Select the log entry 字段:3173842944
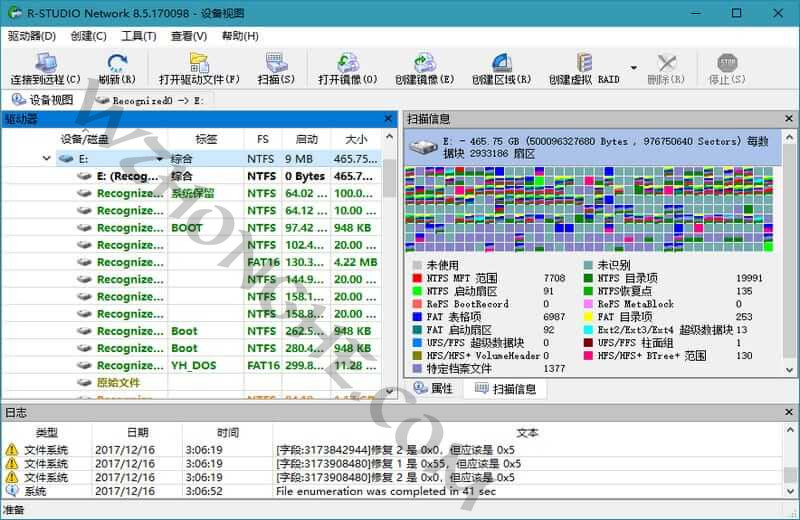The image size is (800, 520). (x=393, y=450)
